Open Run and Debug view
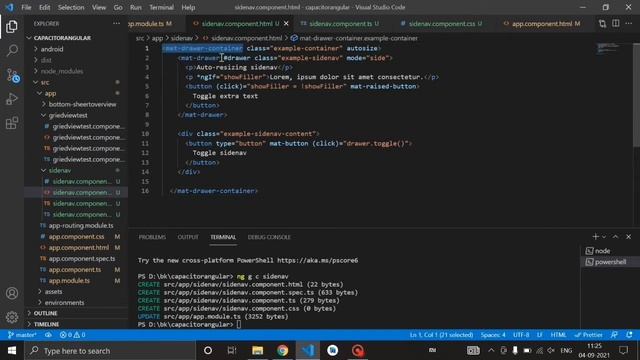Screen dimensions: 640x360 (x=12, y=99)
